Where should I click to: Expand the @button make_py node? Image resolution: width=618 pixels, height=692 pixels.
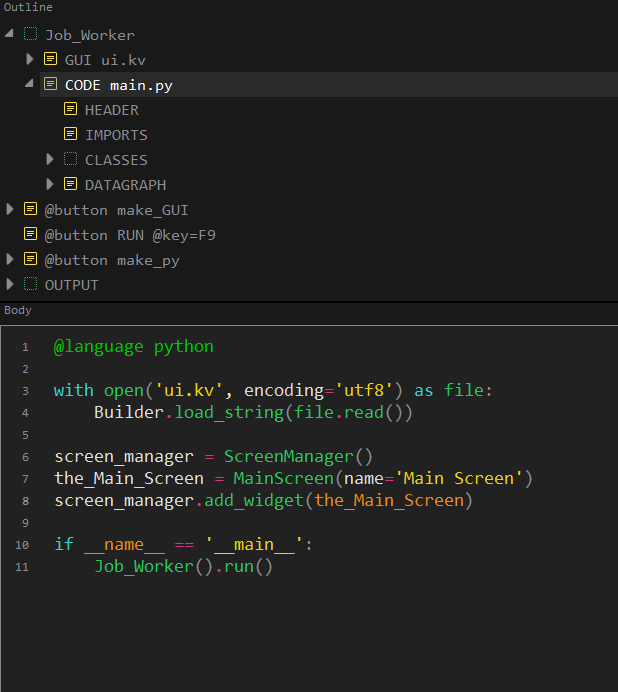point(10,259)
